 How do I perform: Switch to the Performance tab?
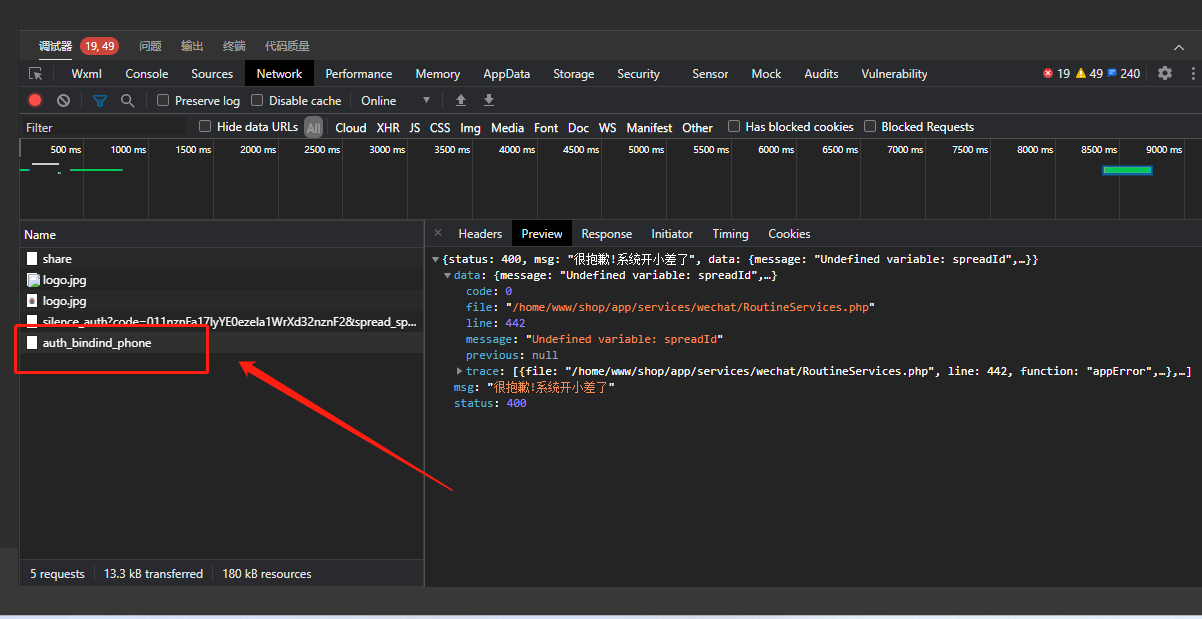[359, 73]
